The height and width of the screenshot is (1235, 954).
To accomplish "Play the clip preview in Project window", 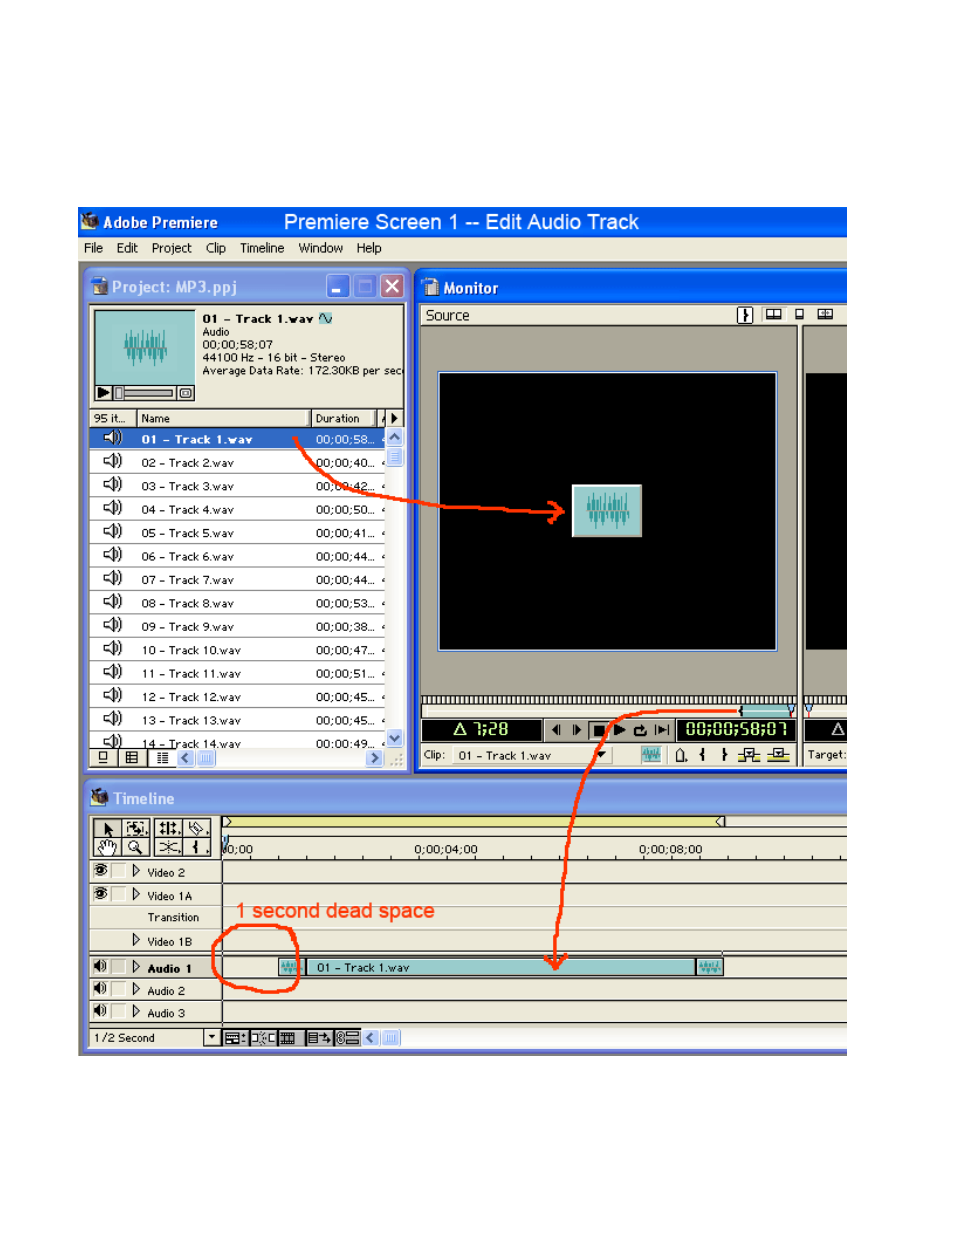I will coord(103,393).
